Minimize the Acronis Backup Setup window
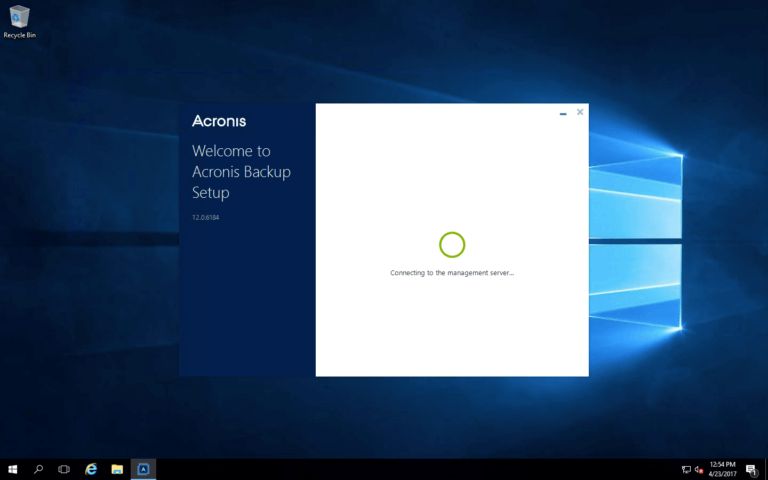Screen dimensions: 768x480 [563, 113]
